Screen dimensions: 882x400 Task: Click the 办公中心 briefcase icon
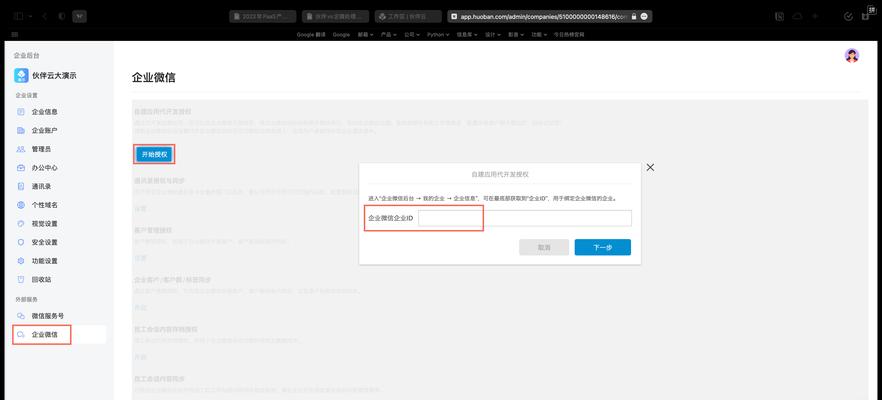coord(21,168)
